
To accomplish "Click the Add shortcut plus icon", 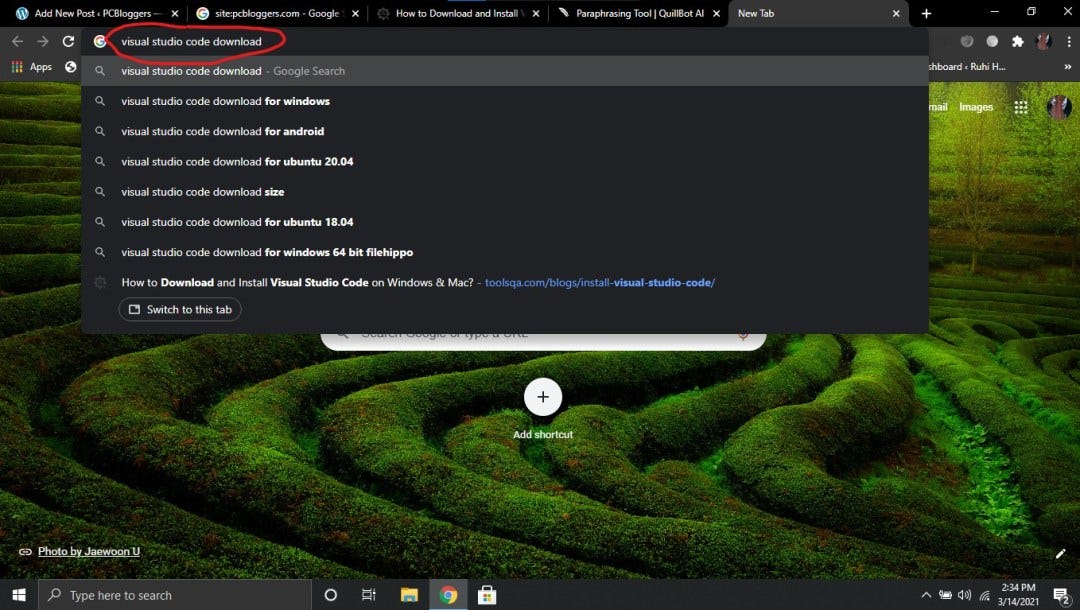I will point(543,396).
